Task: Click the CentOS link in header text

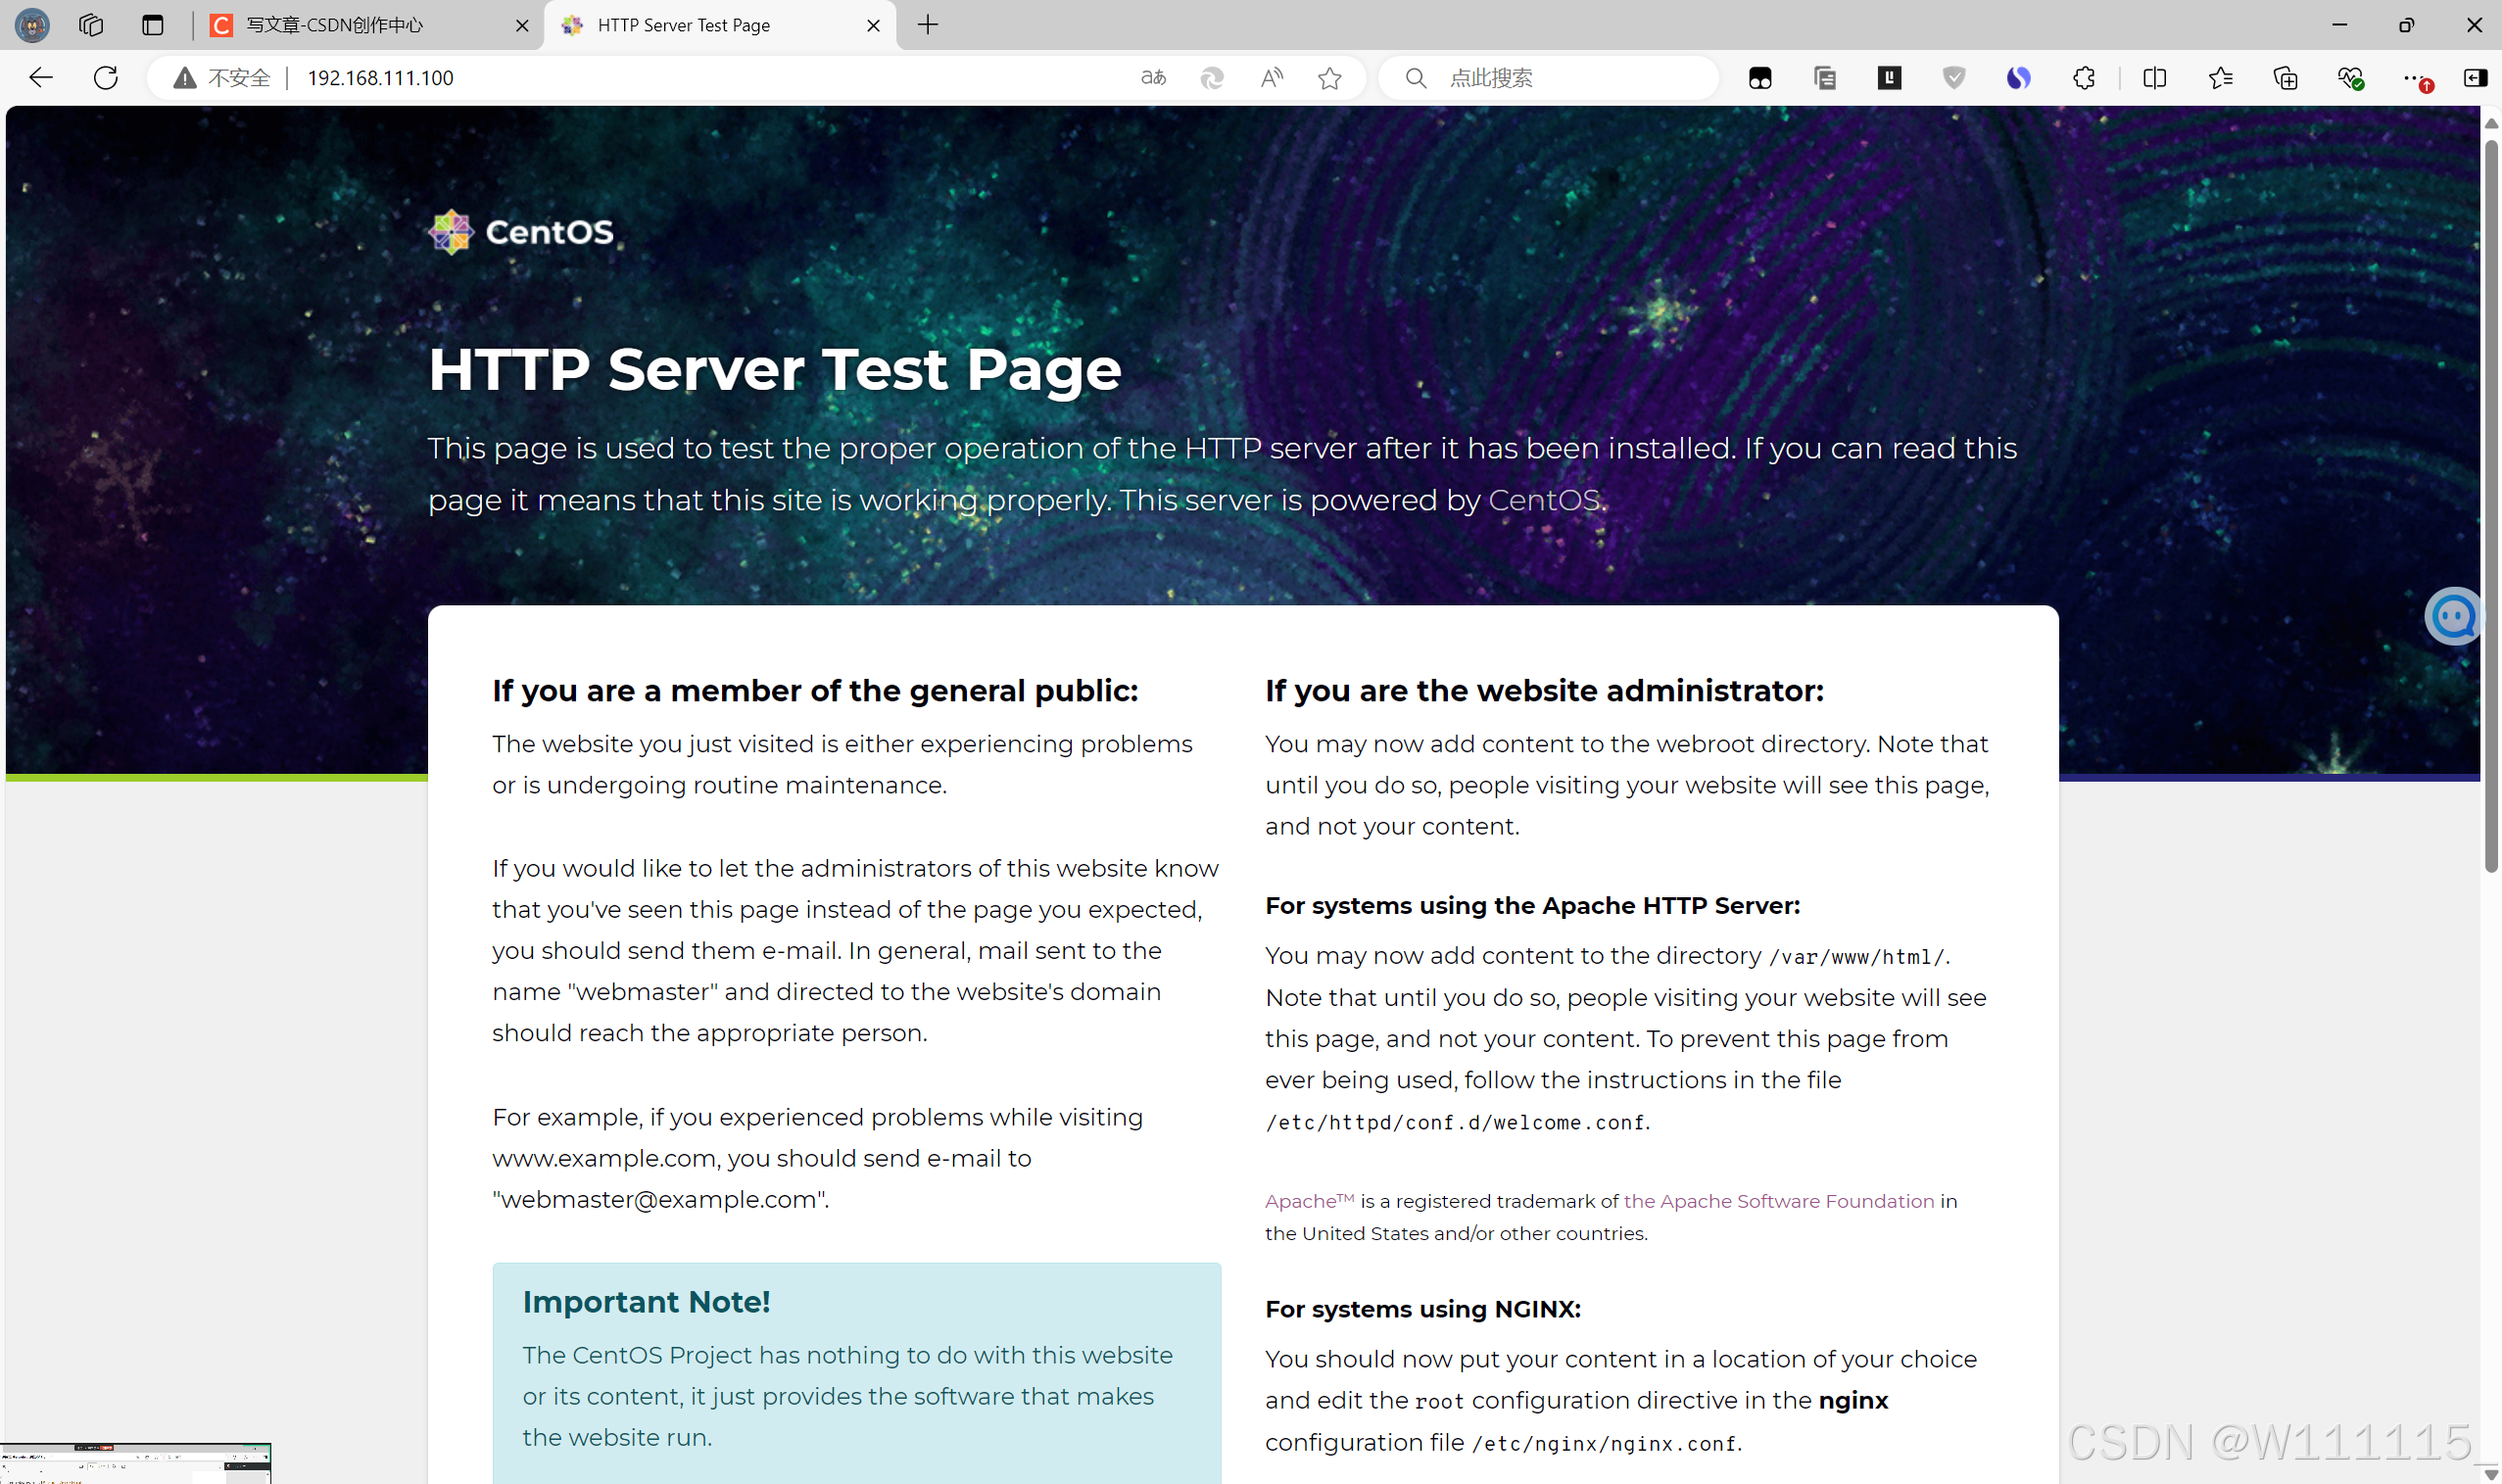Action: pos(1543,500)
